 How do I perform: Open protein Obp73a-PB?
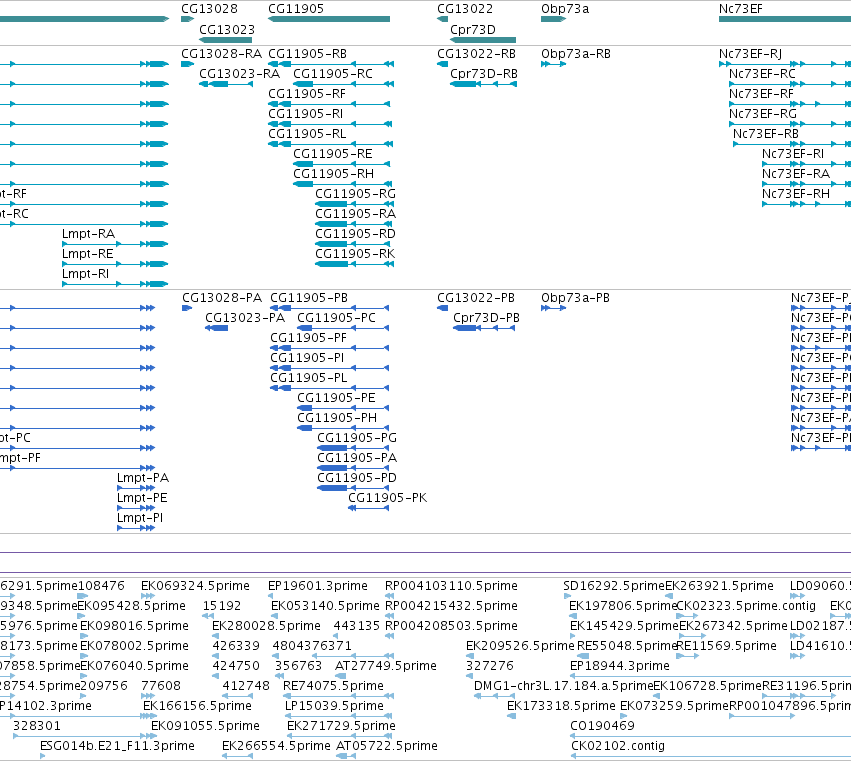pos(575,298)
